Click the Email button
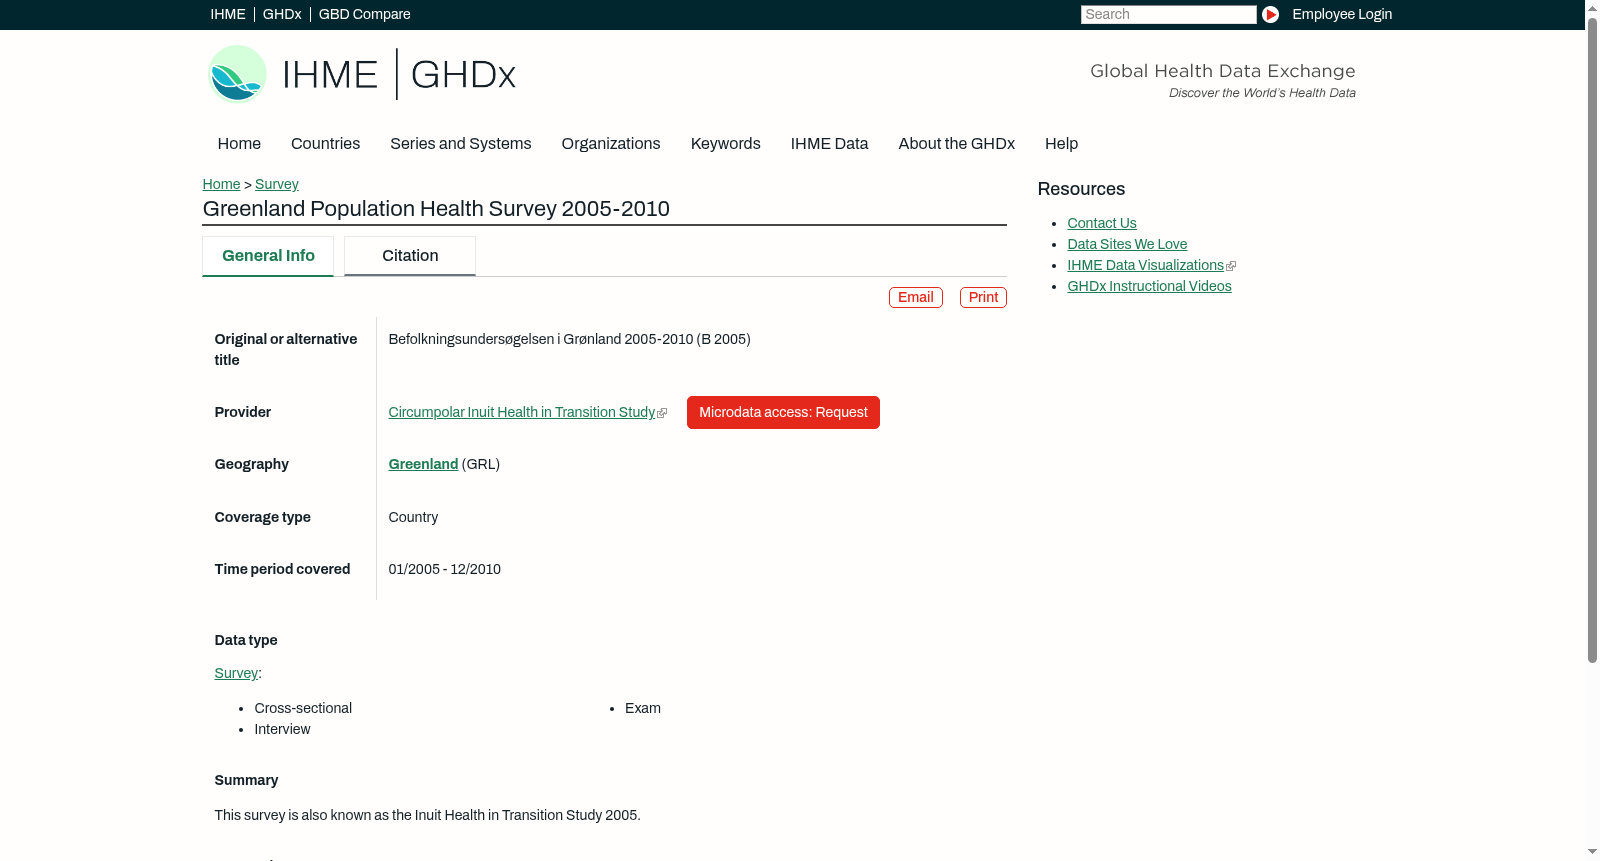 pyautogui.click(x=916, y=298)
